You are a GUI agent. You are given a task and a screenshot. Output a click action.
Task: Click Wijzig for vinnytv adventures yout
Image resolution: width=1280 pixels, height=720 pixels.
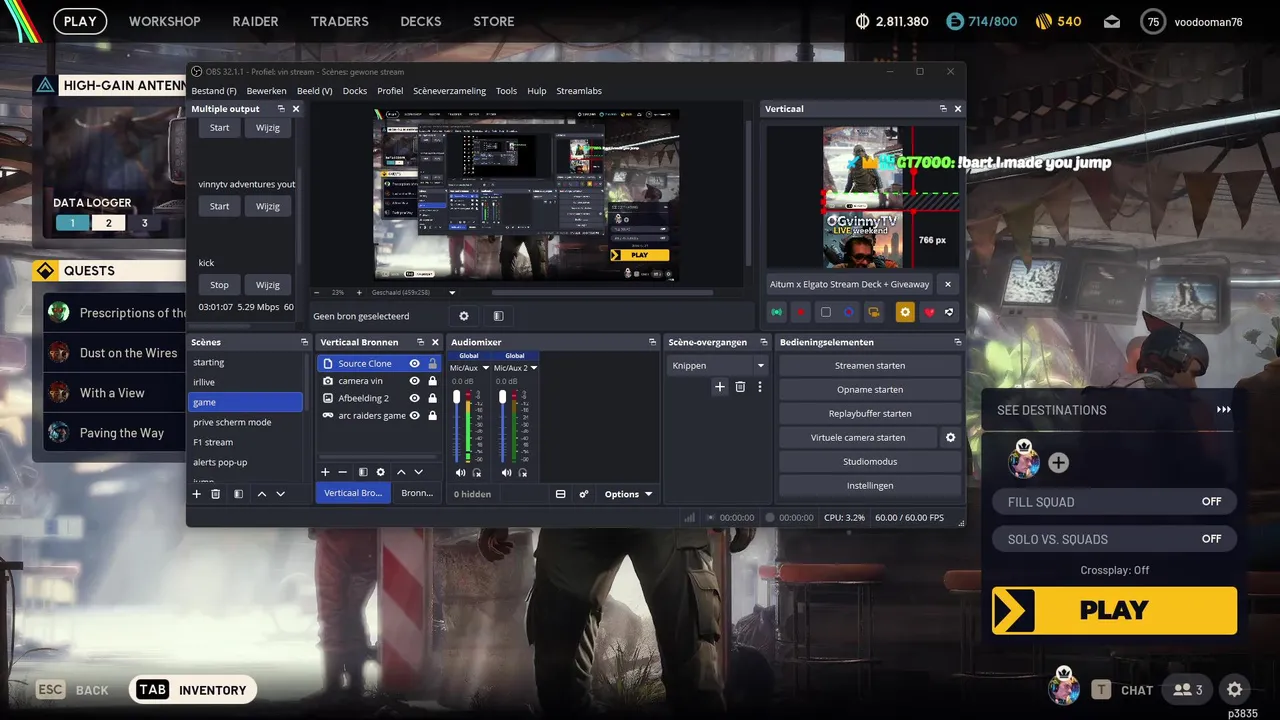268,206
